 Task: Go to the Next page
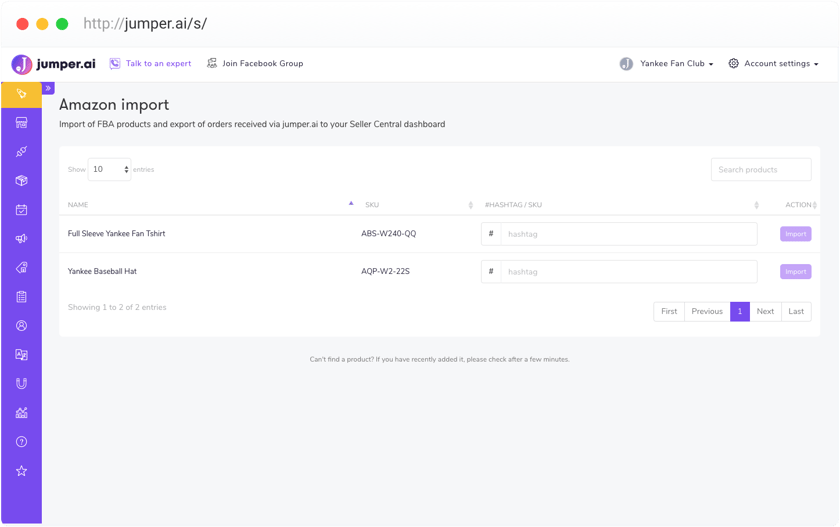[x=765, y=312]
